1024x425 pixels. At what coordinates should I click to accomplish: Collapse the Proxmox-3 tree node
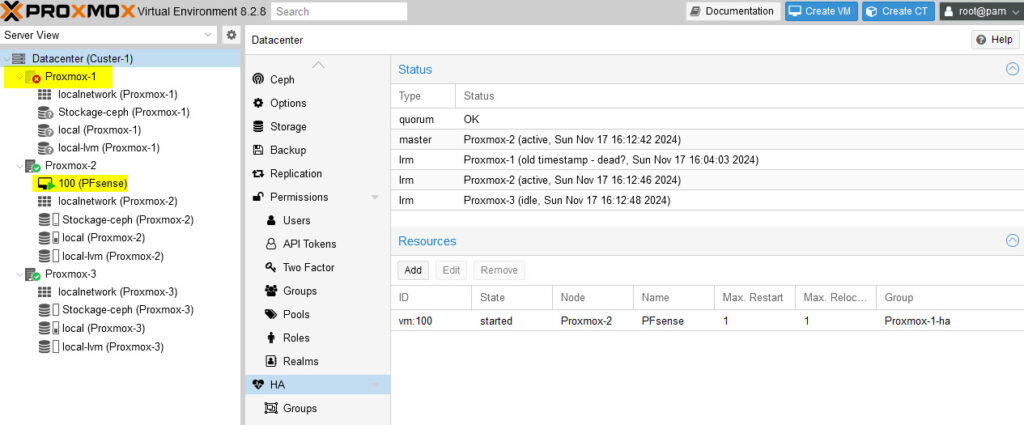[20, 274]
